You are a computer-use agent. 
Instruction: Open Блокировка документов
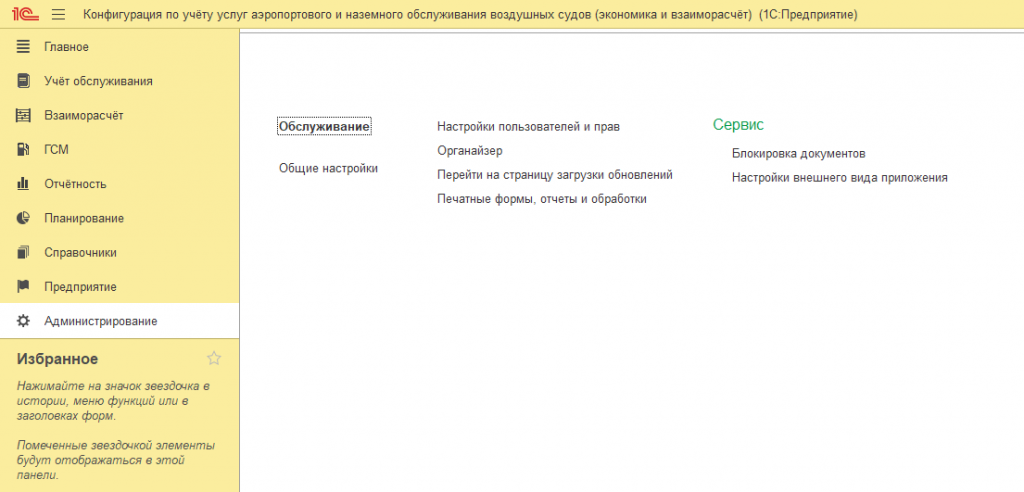click(799, 154)
